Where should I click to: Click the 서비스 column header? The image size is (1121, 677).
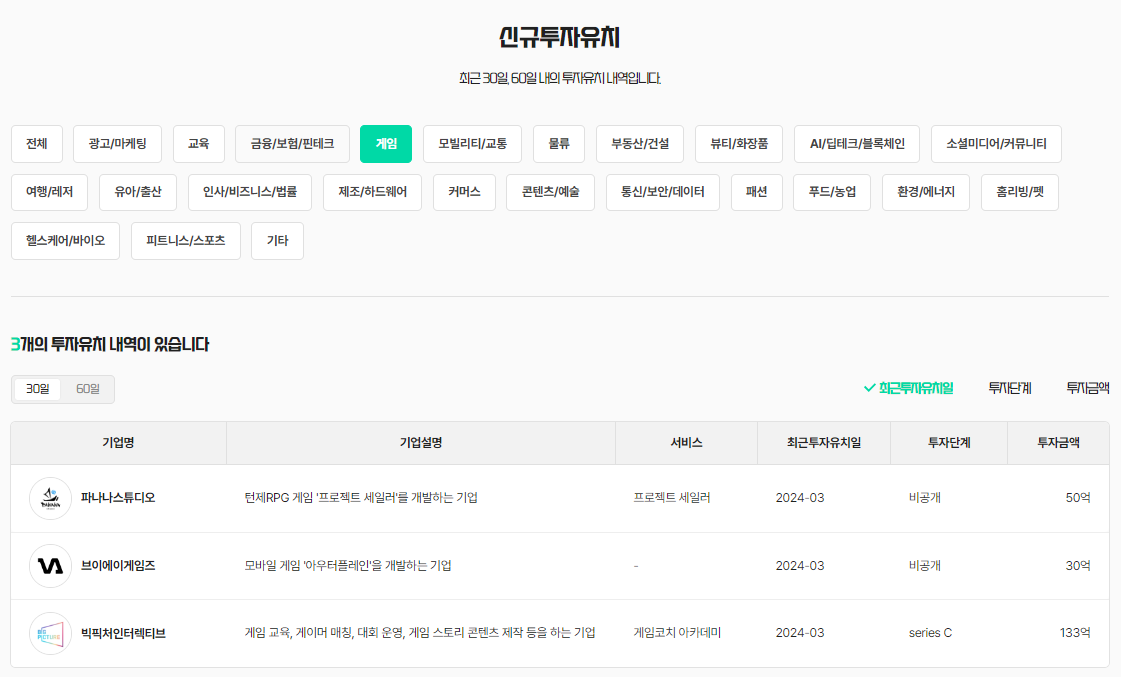(x=686, y=443)
